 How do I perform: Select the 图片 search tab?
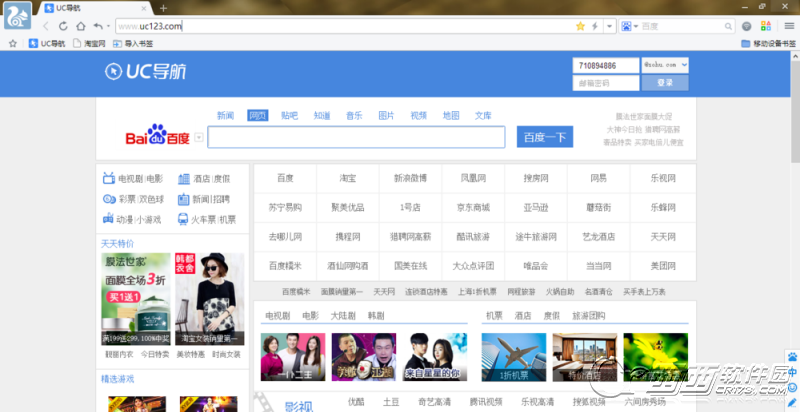(386, 116)
